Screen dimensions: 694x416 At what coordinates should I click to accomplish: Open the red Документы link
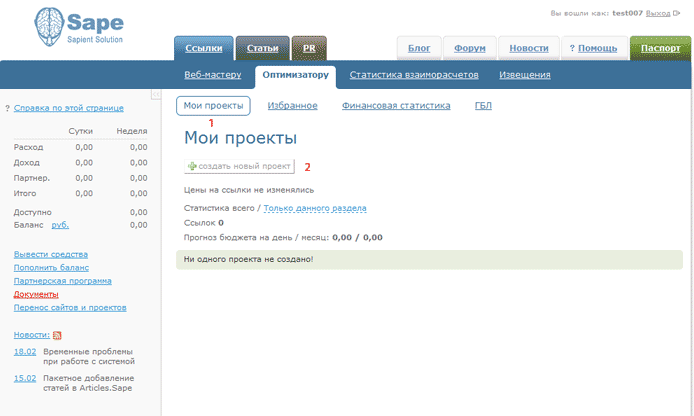pos(36,294)
